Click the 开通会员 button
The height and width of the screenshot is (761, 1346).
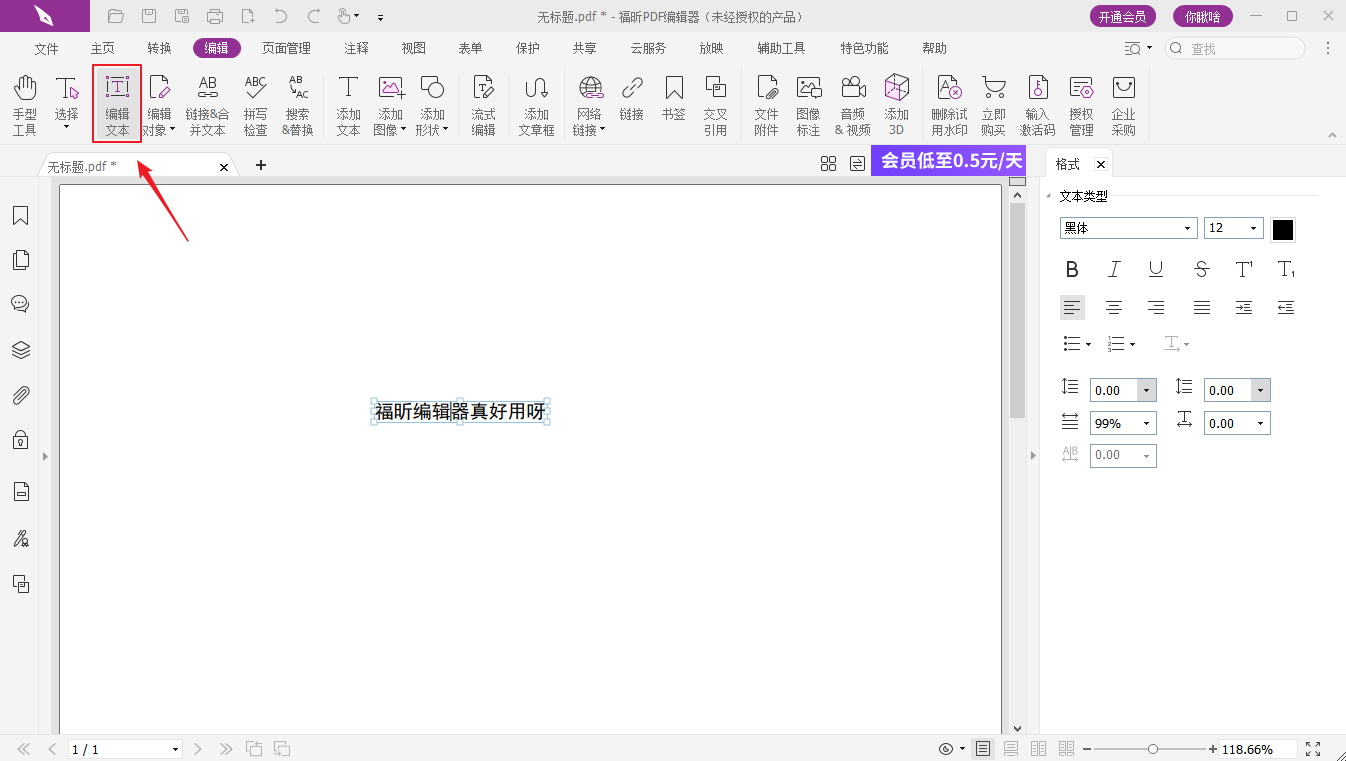(x=1122, y=16)
